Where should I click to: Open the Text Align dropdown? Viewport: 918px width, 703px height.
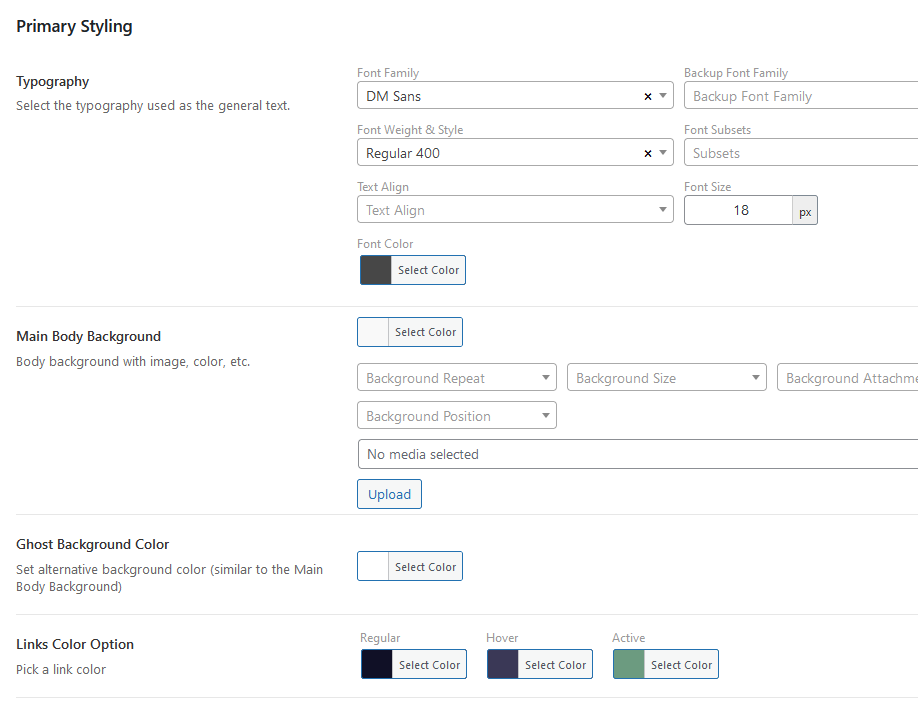pyautogui.click(x=663, y=210)
